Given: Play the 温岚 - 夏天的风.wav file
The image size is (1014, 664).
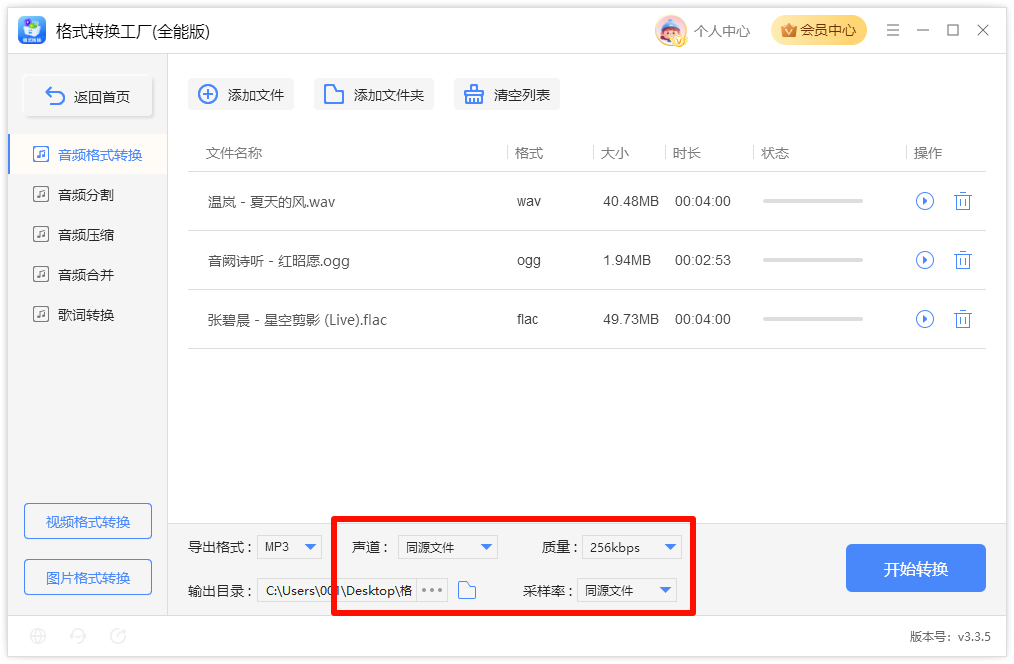Looking at the screenshot, I should click(924, 201).
